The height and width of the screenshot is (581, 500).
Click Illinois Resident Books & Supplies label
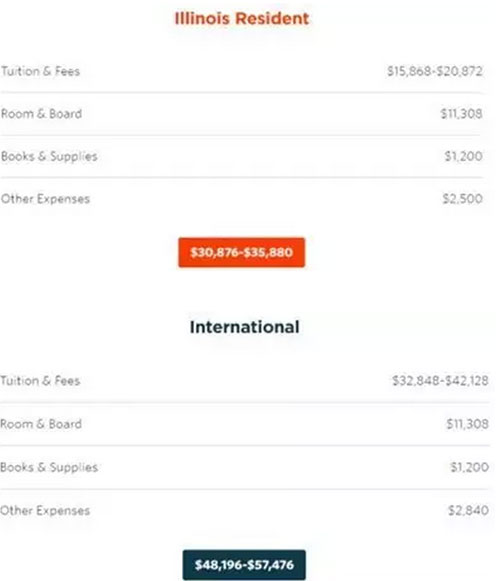click(x=49, y=156)
